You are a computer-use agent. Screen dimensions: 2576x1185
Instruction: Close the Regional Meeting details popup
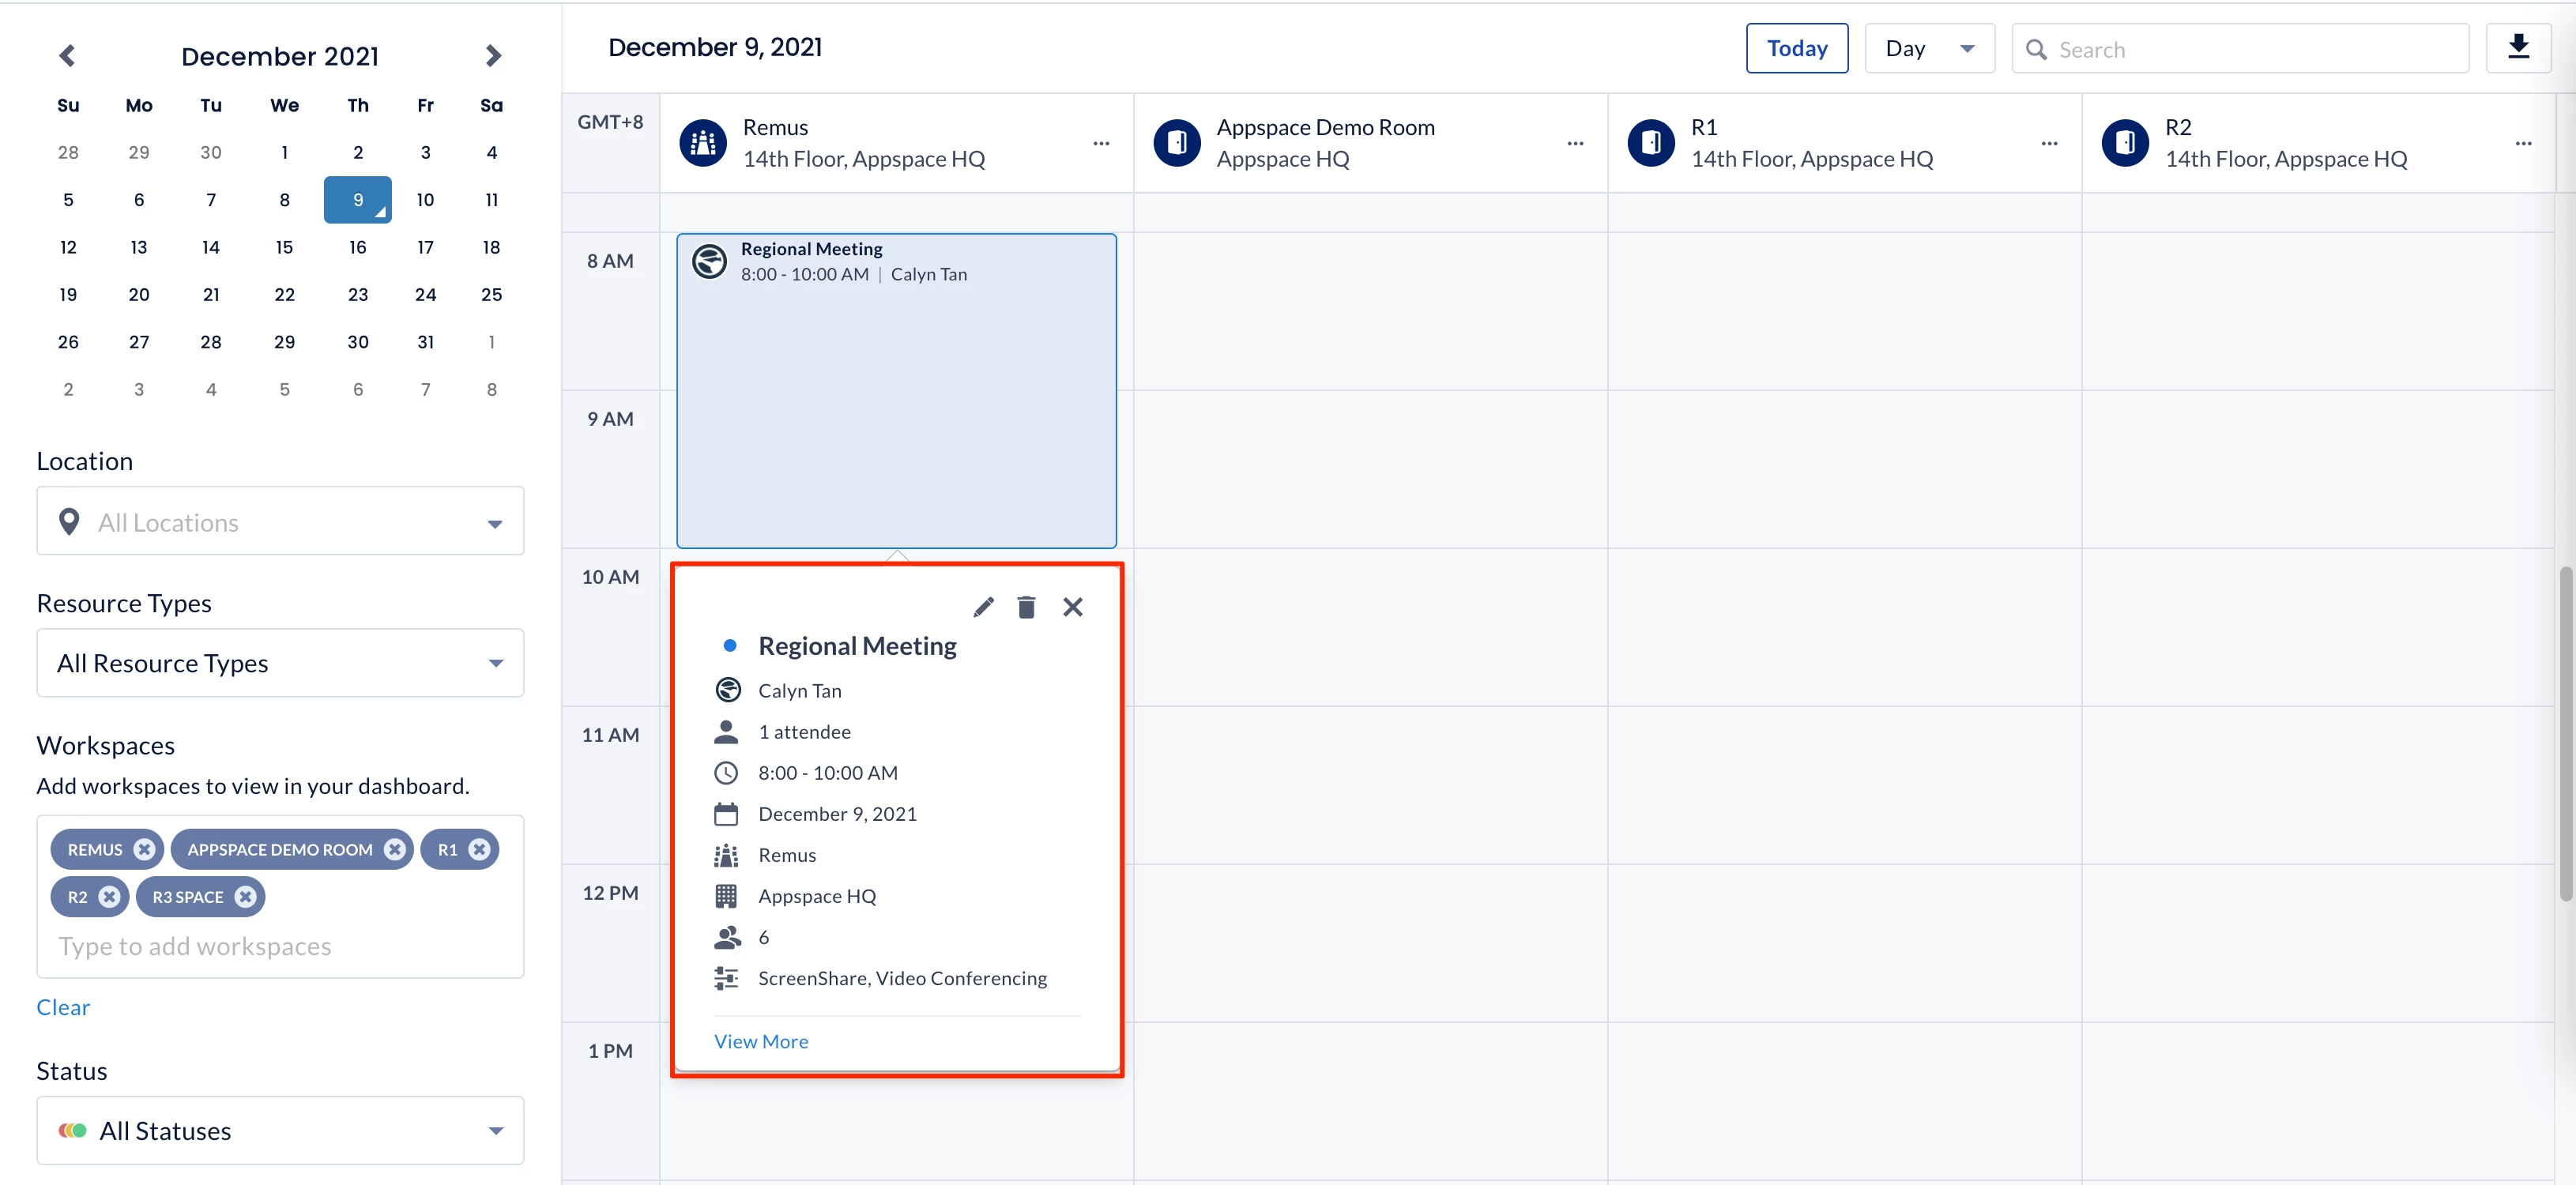[x=1072, y=607]
